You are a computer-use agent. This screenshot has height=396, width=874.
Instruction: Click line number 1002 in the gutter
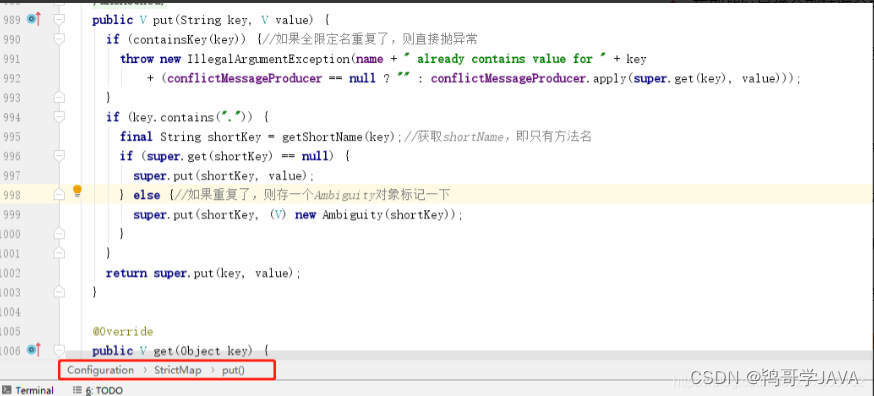[x=11, y=273]
